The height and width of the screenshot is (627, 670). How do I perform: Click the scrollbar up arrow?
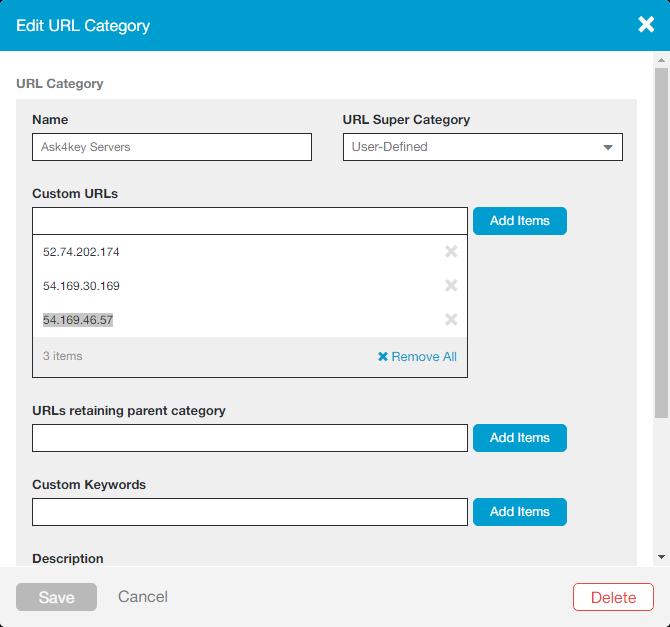pyautogui.click(x=661, y=60)
